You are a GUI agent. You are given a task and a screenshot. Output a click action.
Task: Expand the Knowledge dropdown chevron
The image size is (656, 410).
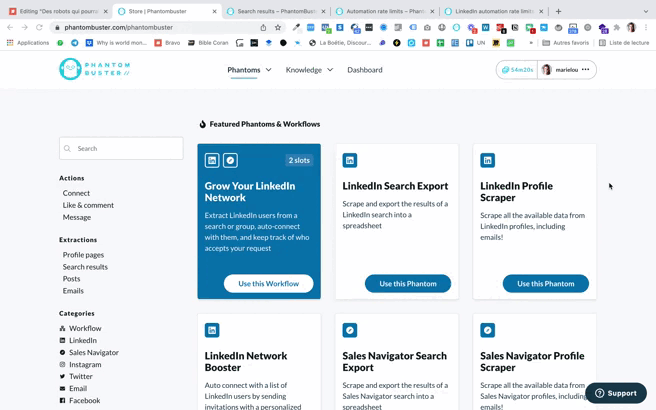coord(330,70)
